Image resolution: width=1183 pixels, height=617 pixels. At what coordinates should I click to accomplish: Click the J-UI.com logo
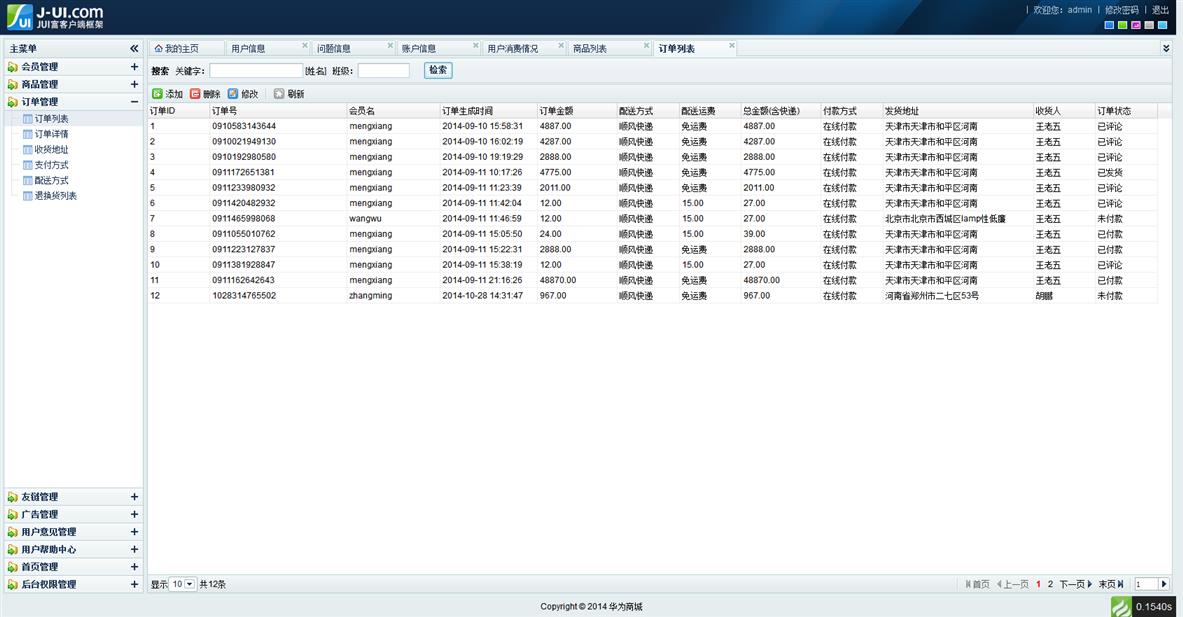pyautogui.click(x=55, y=17)
